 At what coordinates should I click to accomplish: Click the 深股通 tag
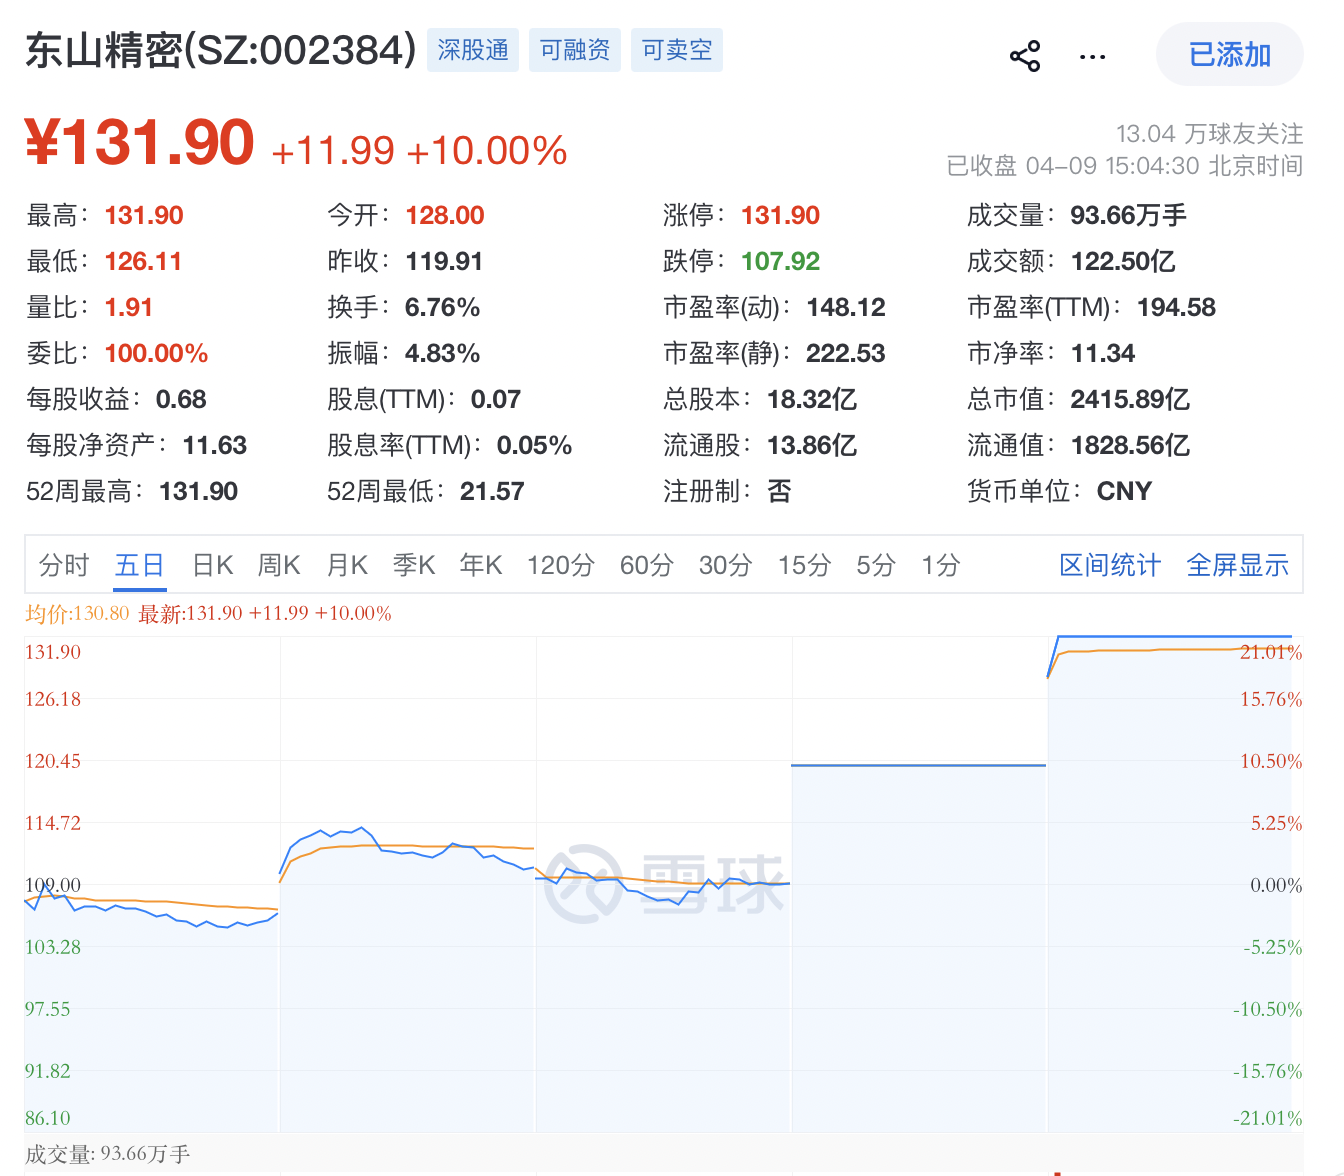pyautogui.click(x=473, y=50)
